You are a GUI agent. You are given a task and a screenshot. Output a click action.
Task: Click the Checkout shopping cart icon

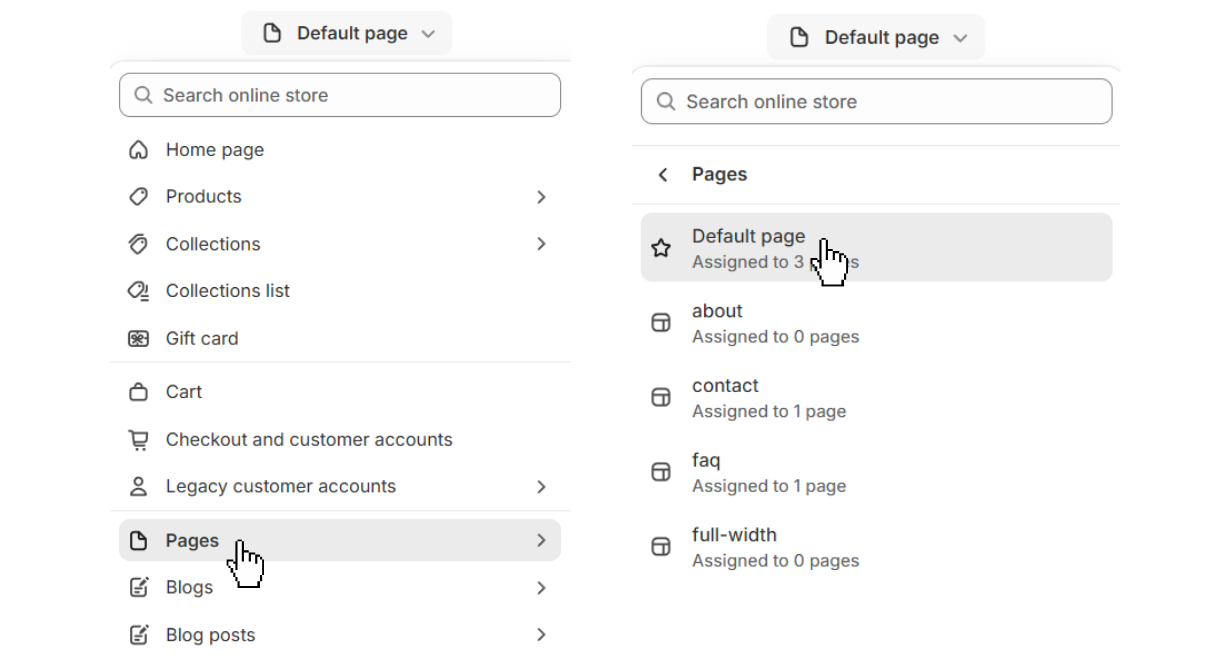(139, 439)
